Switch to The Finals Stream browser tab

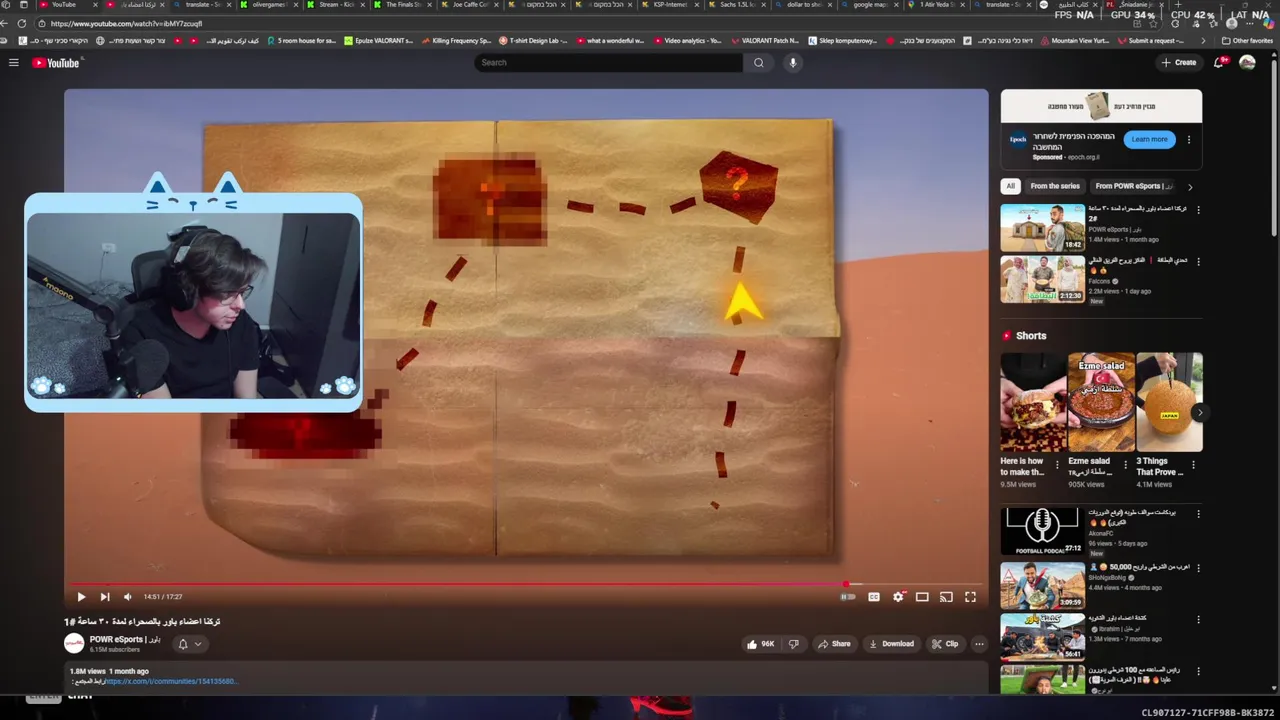401,5
